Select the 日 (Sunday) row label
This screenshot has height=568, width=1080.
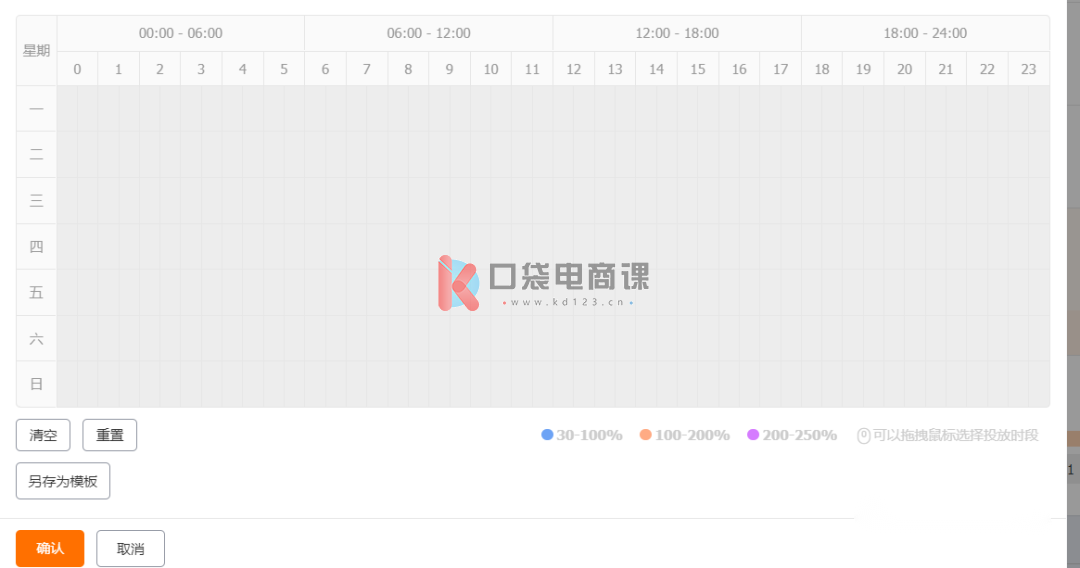pyautogui.click(x=37, y=384)
